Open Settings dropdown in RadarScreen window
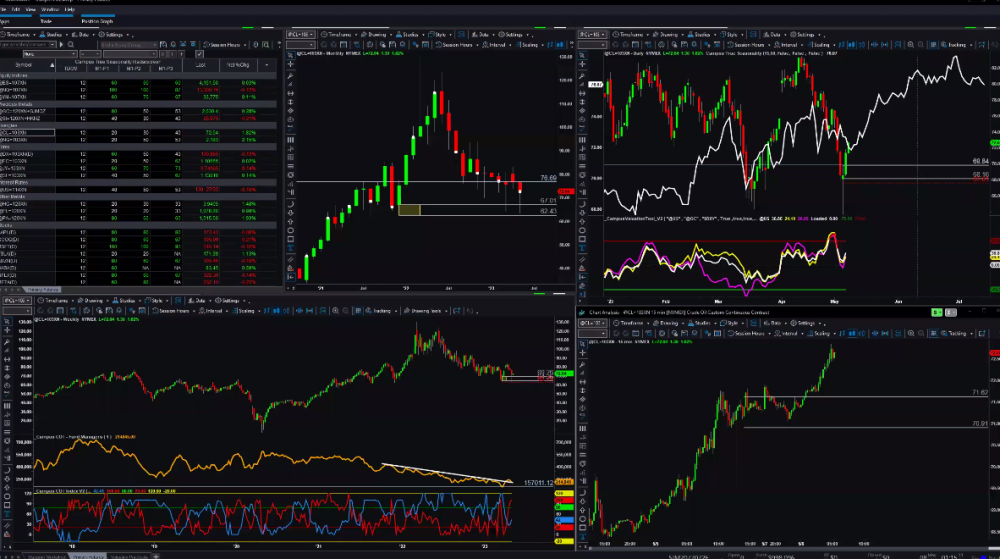This screenshot has height=559, width=1000. coord(114,34)
